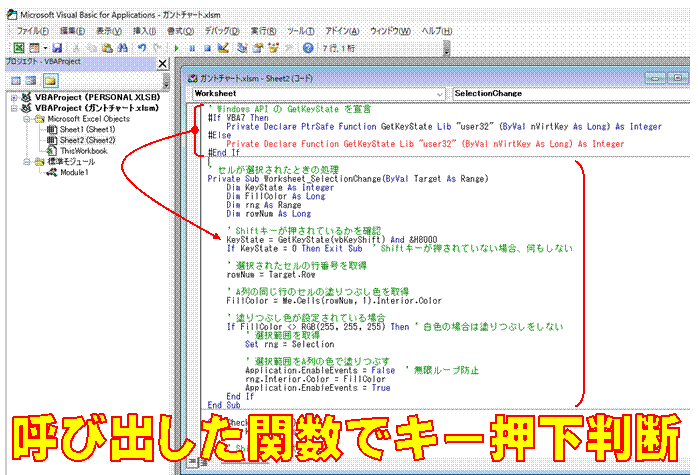
Task: Click the line 'KeyState = GetKeyState(vbKeyShift) And &H8000'
Action: (x=332, y=240)
